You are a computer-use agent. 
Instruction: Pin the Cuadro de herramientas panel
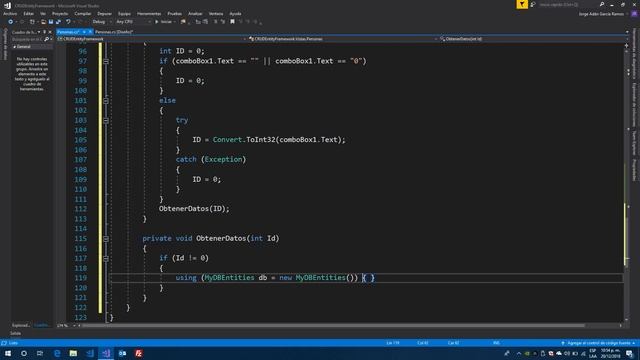pos(44,32)
